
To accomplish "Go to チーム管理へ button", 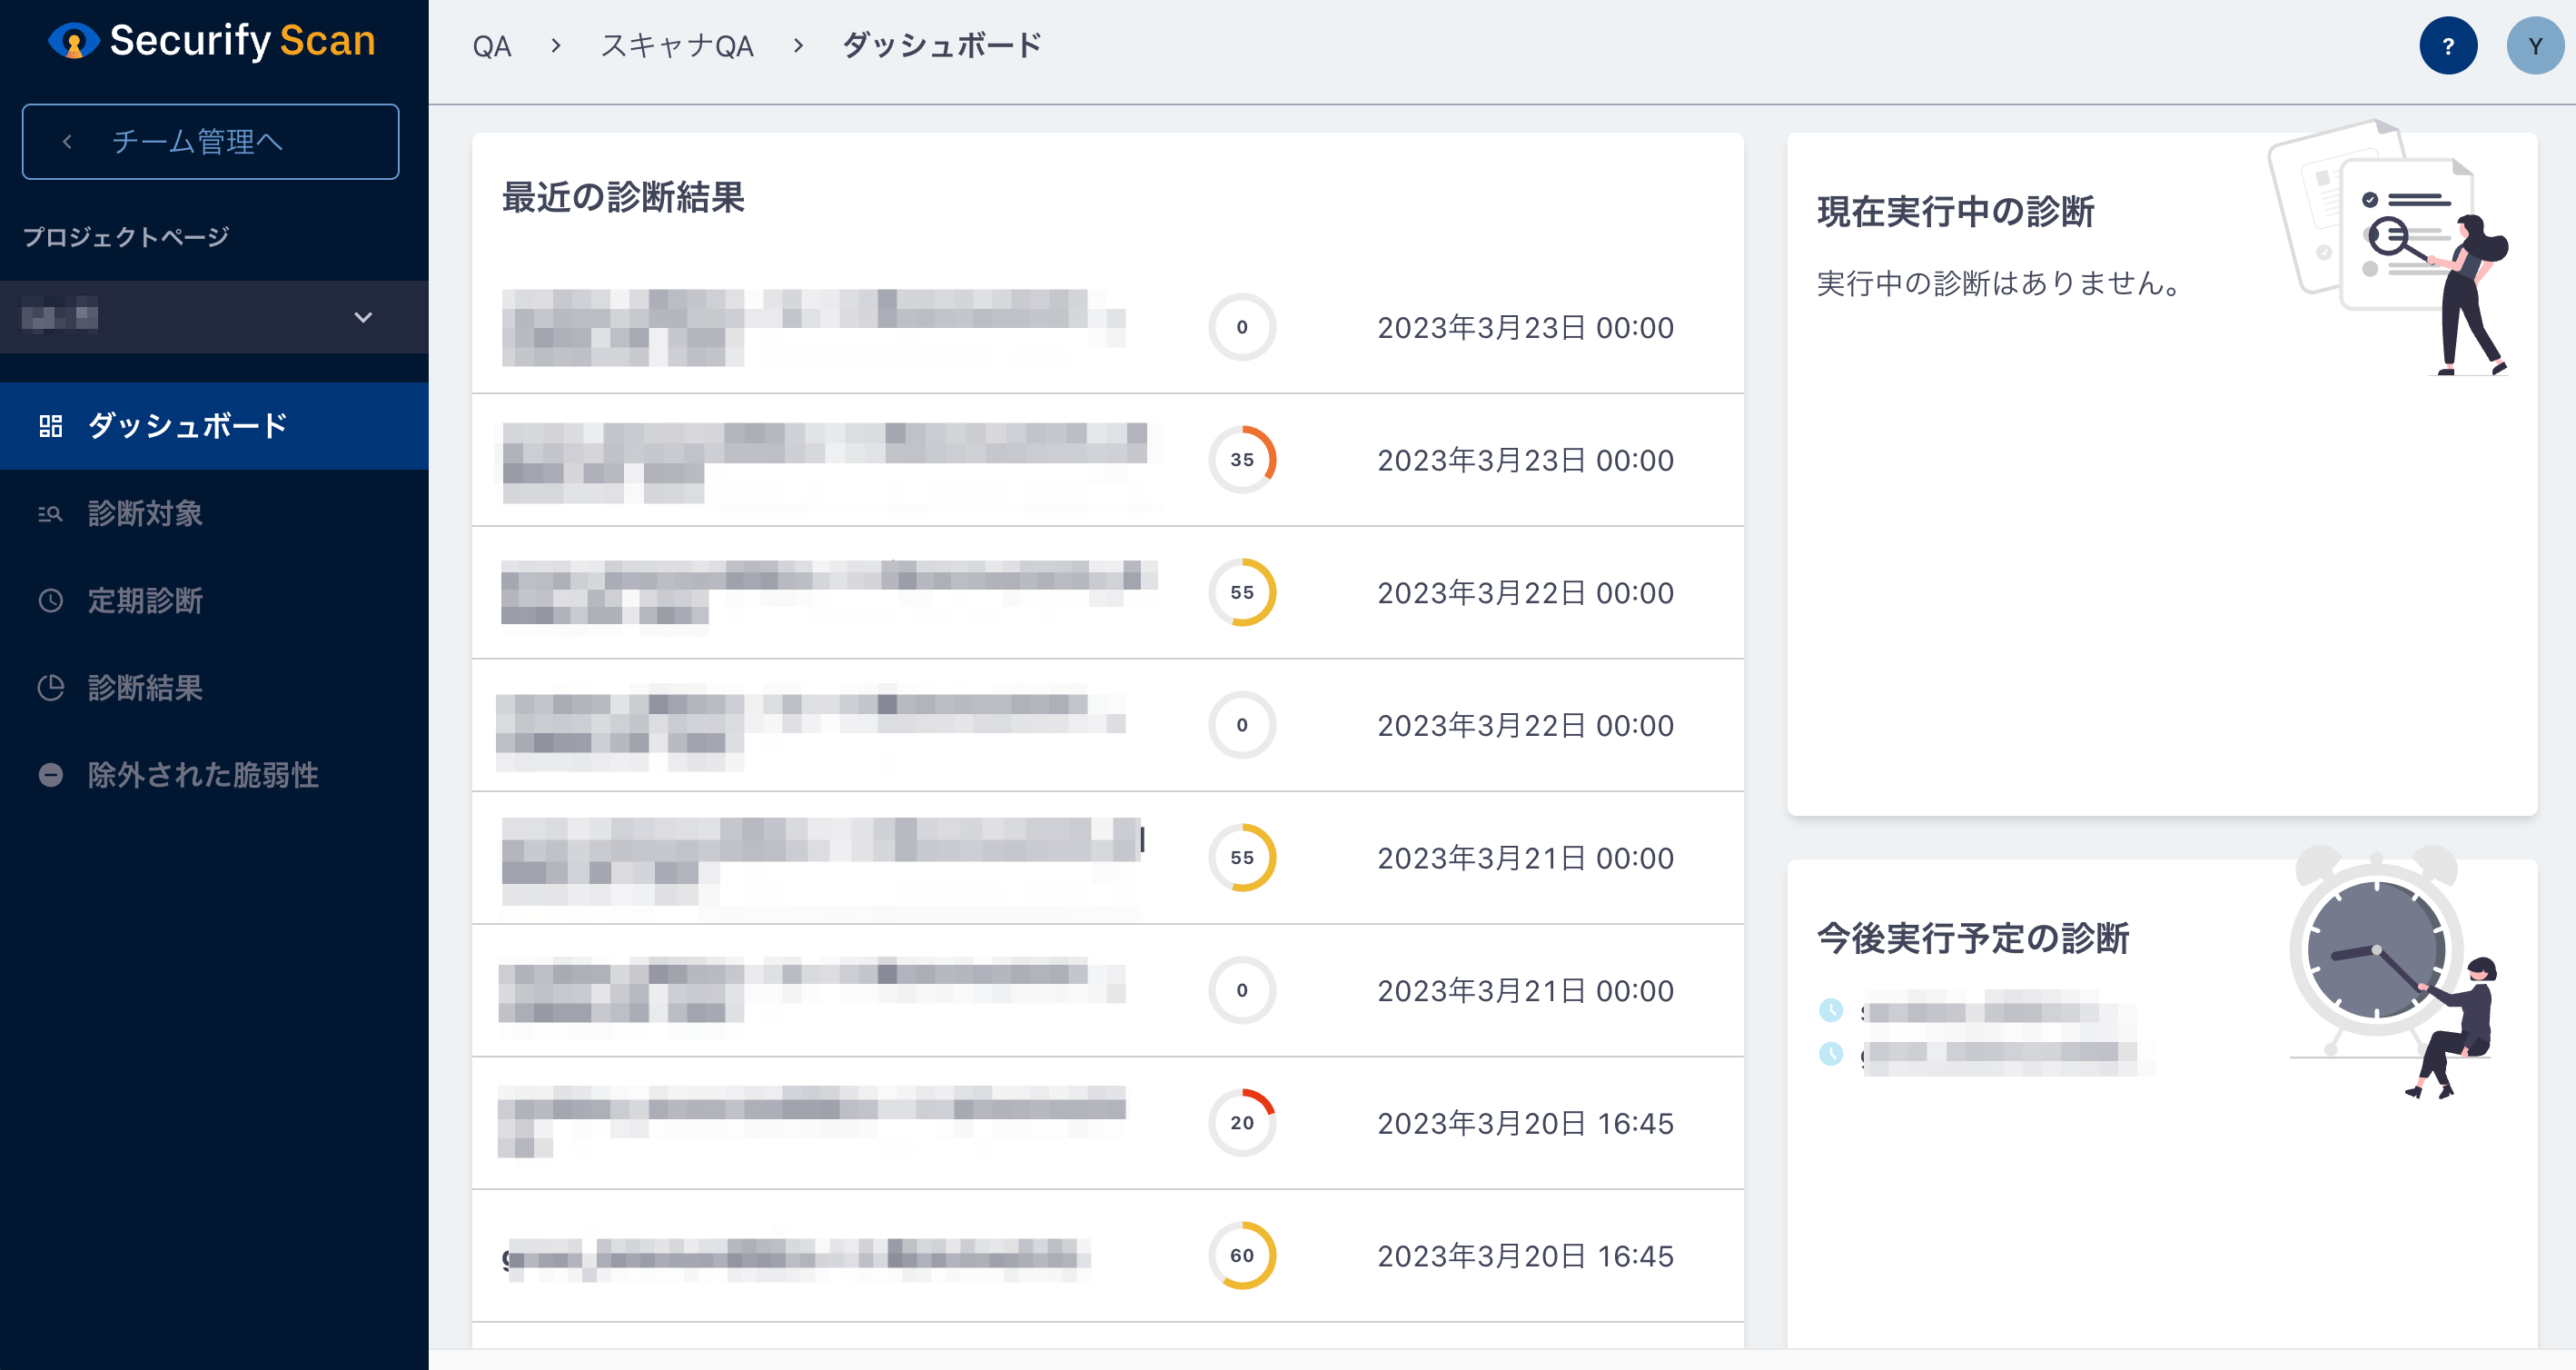I will pyautogui.click(x=210, y=142).
